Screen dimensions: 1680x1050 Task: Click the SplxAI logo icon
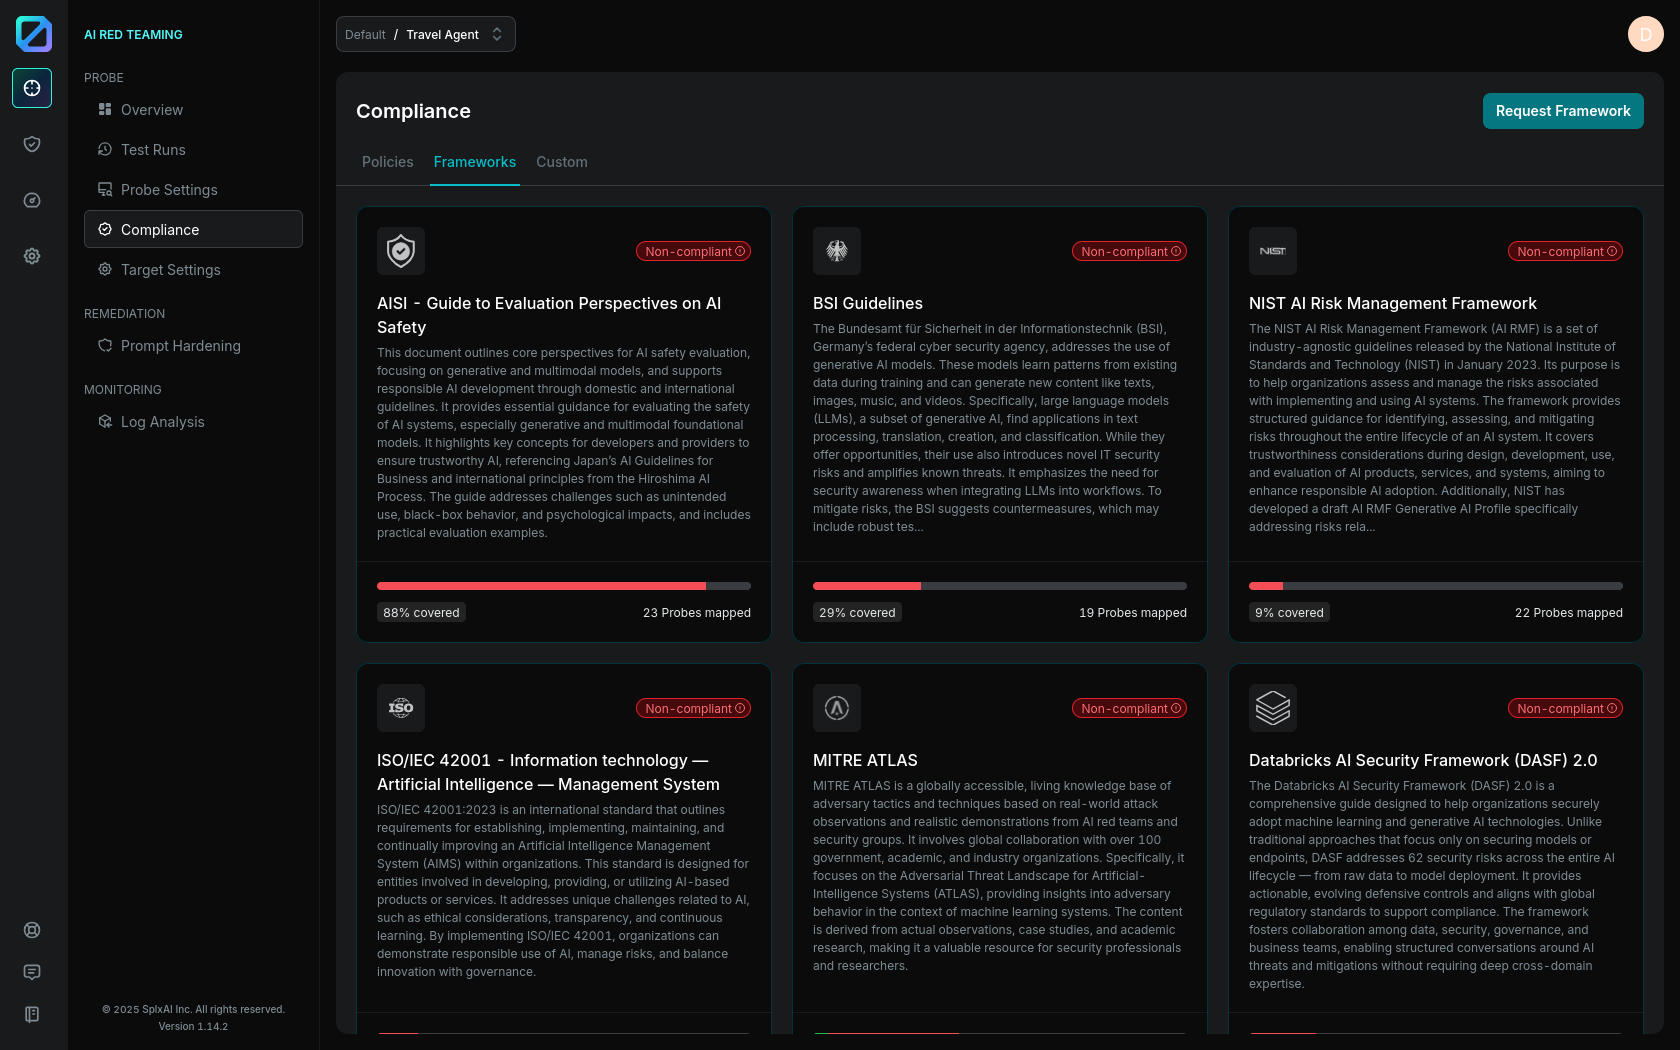[x=33, y=34]
